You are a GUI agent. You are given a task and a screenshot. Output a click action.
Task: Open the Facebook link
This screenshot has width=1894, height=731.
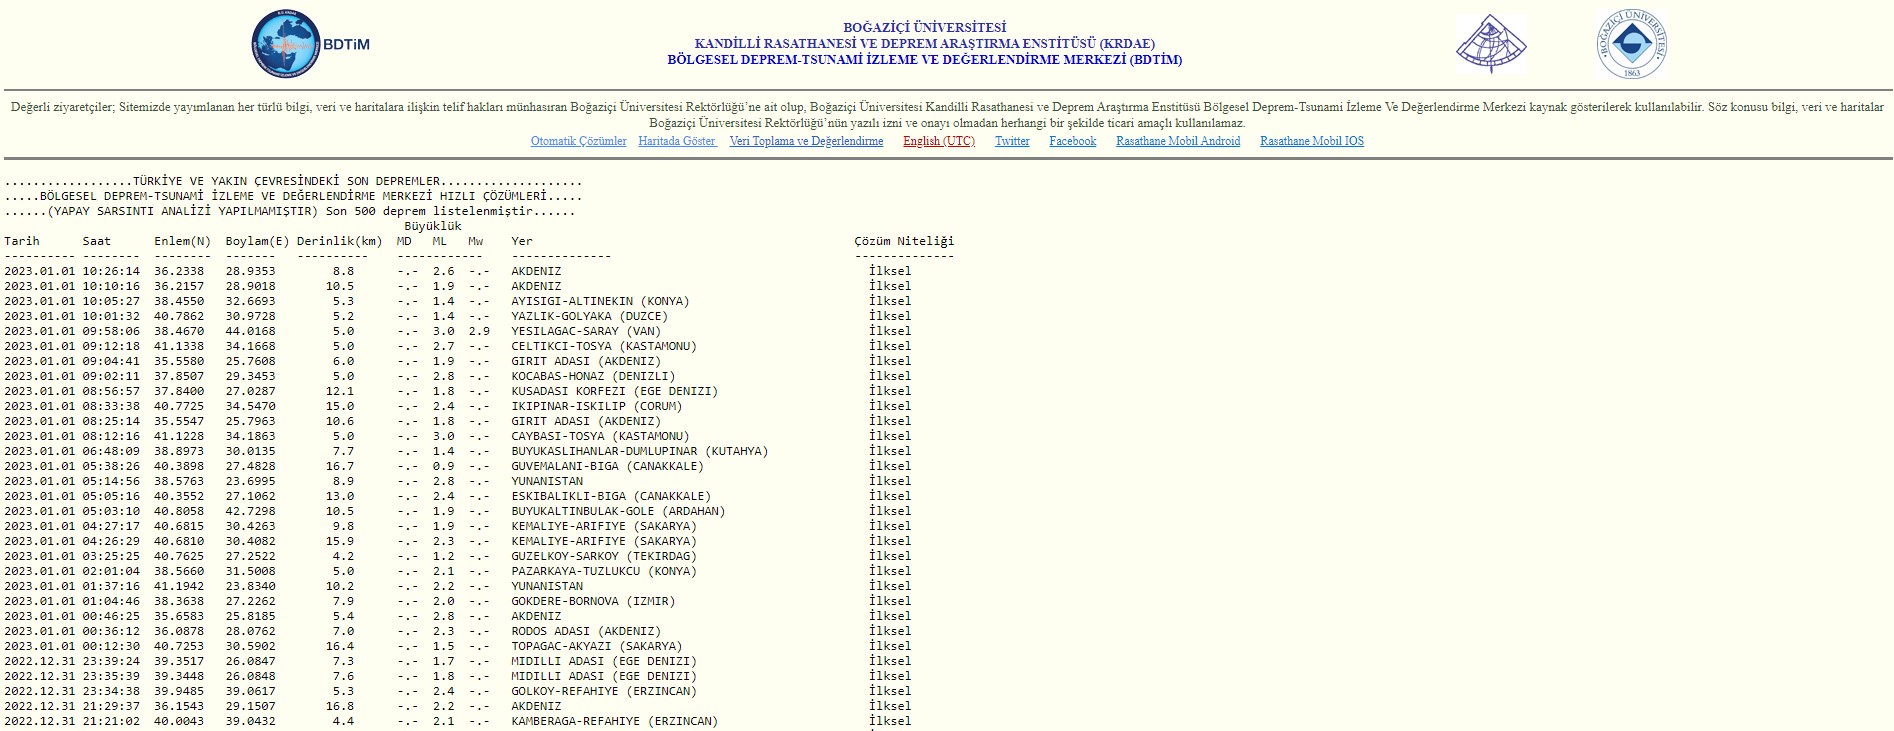(1073, 141)
